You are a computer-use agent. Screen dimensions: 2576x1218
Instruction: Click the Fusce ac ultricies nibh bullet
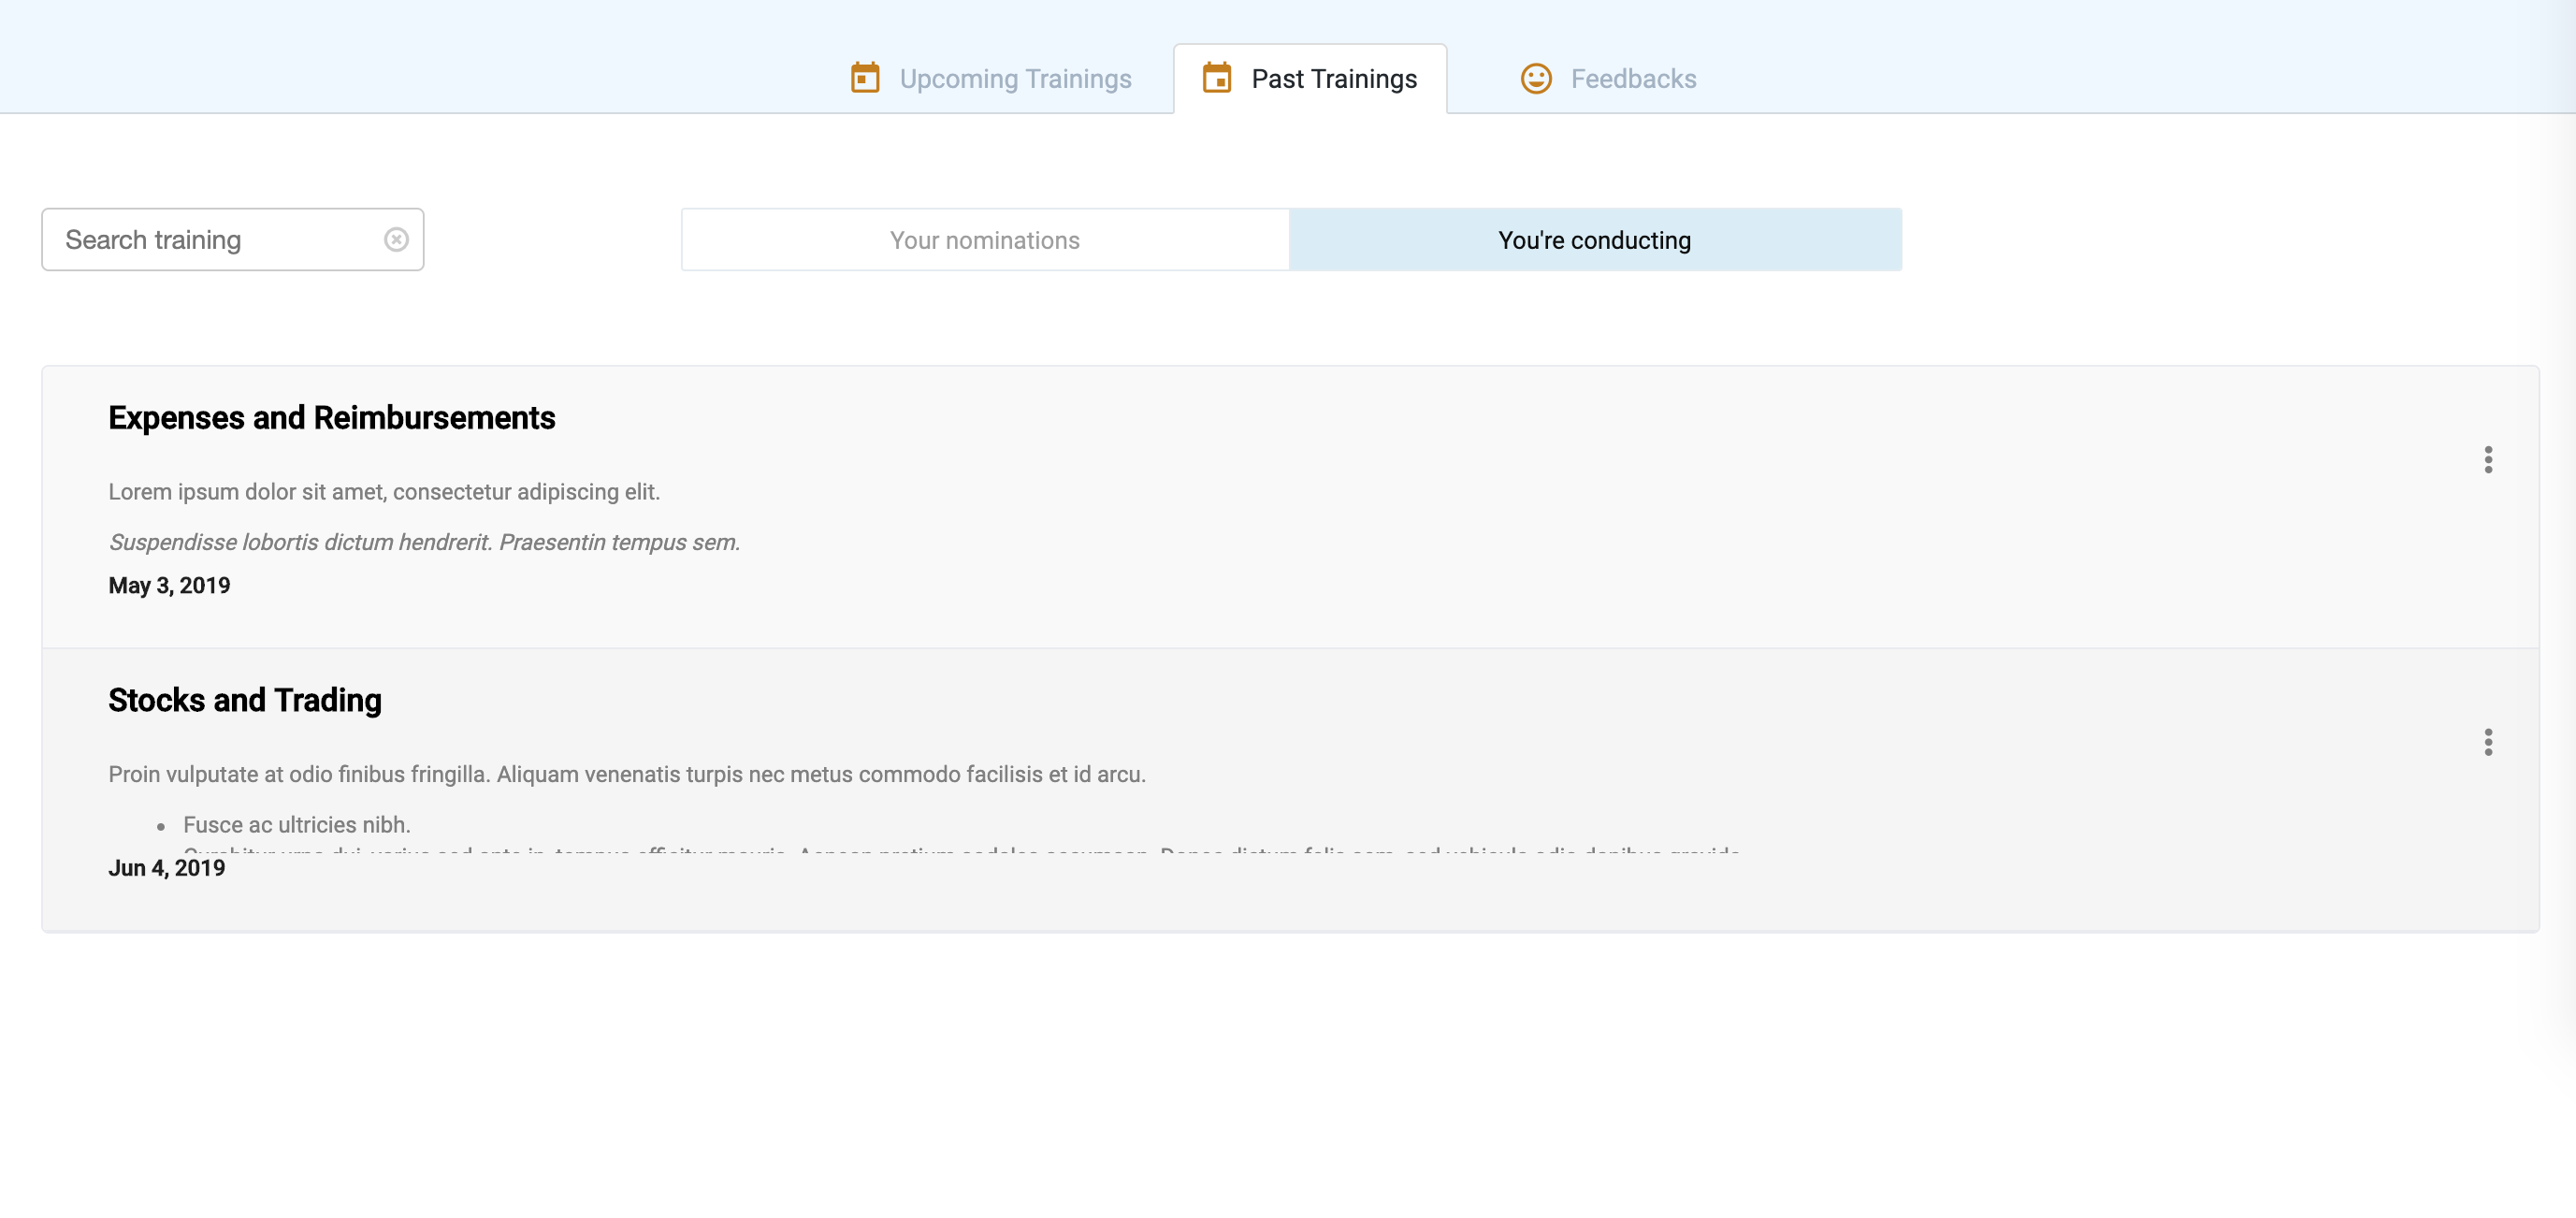pos(296,825)
